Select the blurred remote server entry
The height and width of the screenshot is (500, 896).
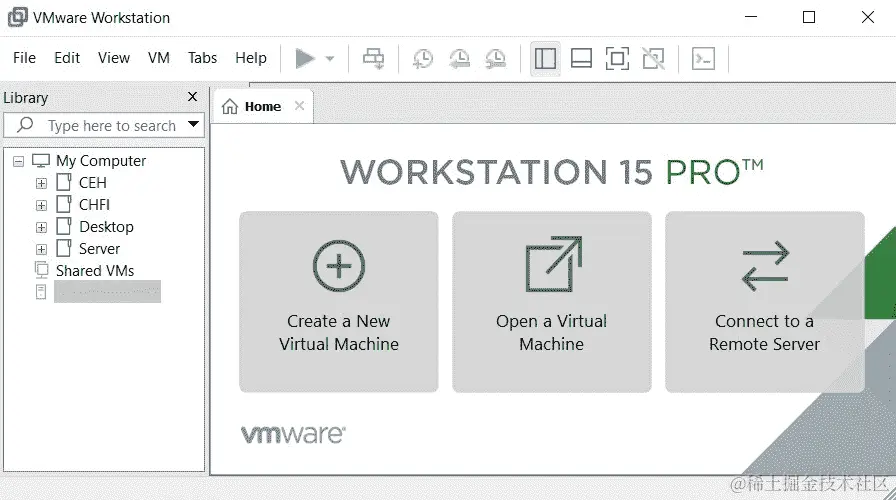pos(107,291)
